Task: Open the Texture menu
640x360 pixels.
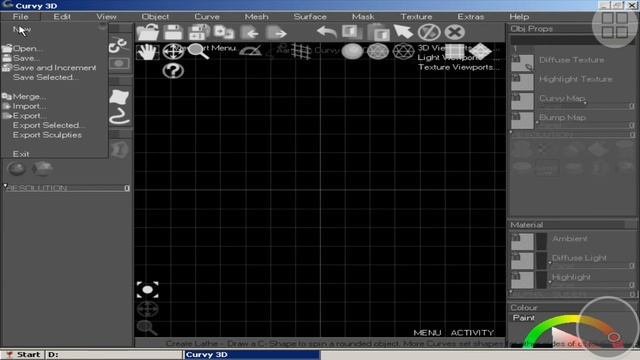Action: click(x=416, y=17)
